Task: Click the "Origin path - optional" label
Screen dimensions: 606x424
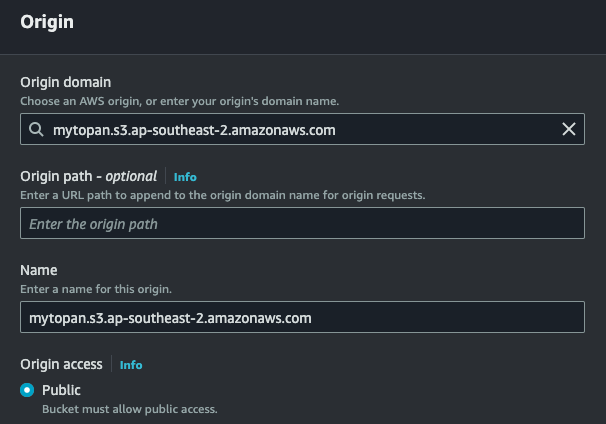Action: click(88, 176)
